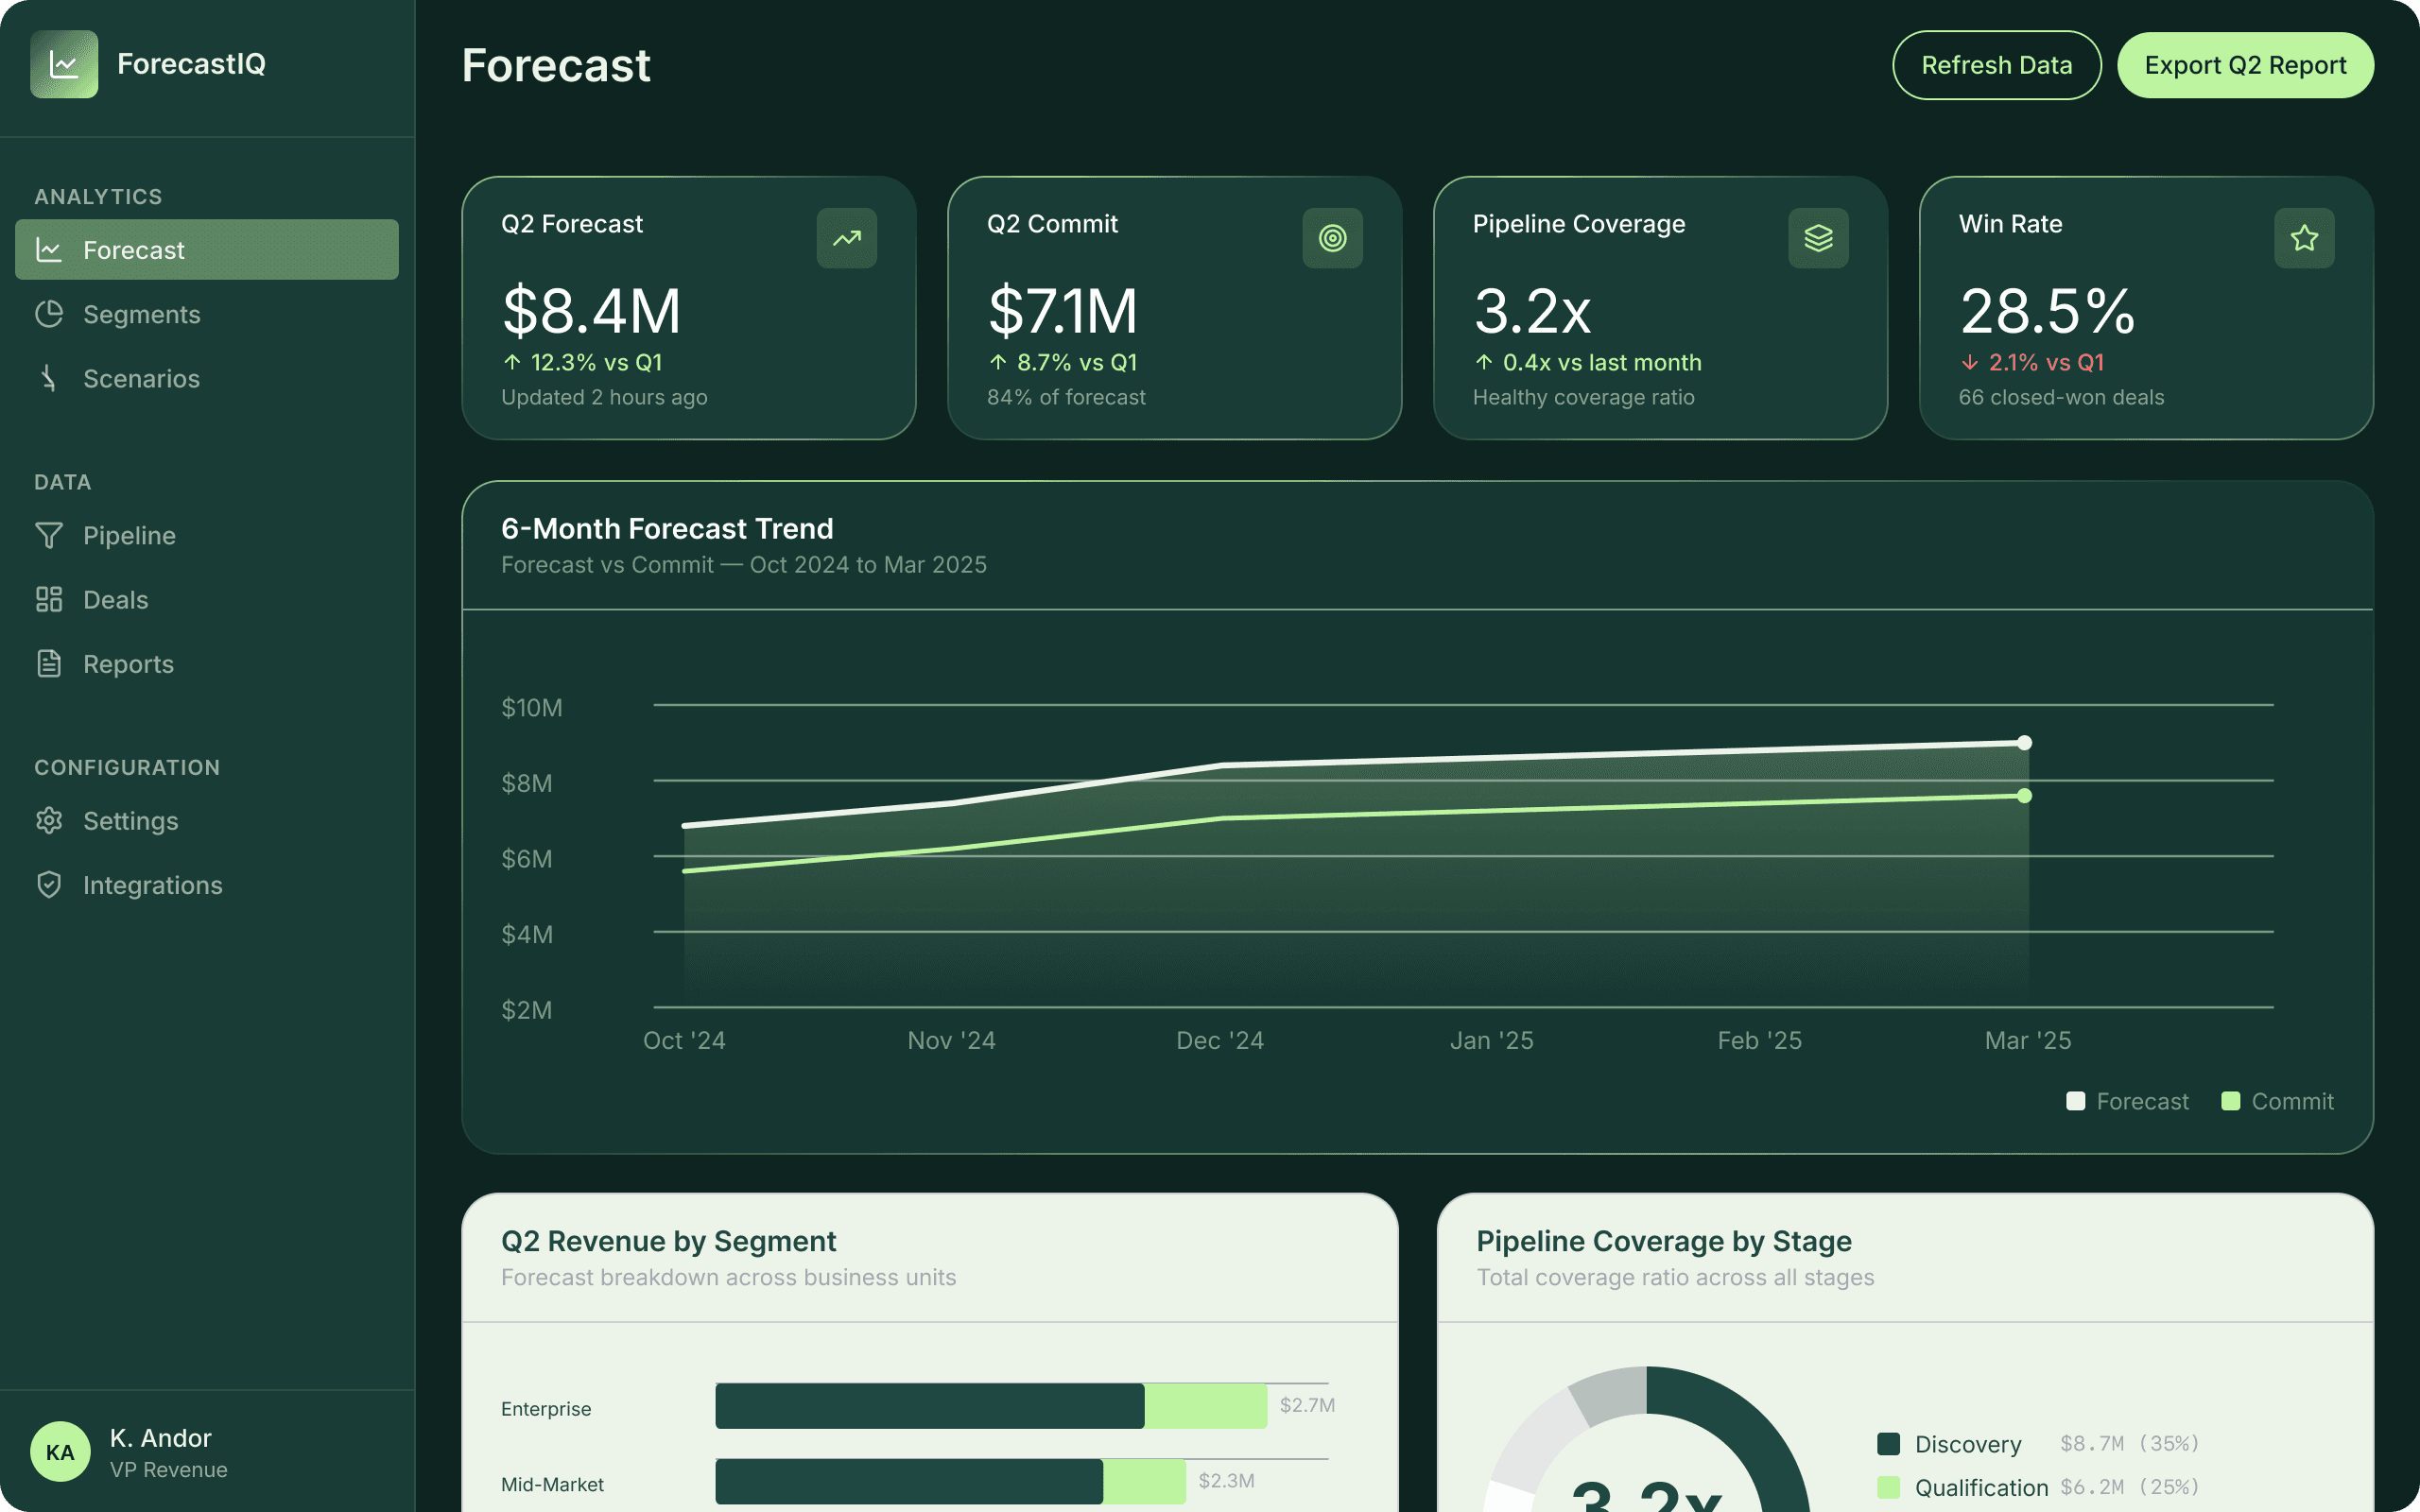Click the trending-up icon on Q2 Forecast card
This screenshot has width=2420, height=1512.
click(847, 238)
